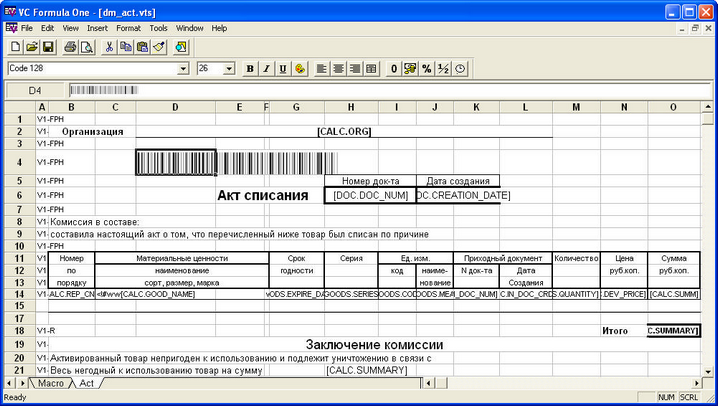Open the Insert menu

point(97,28)
